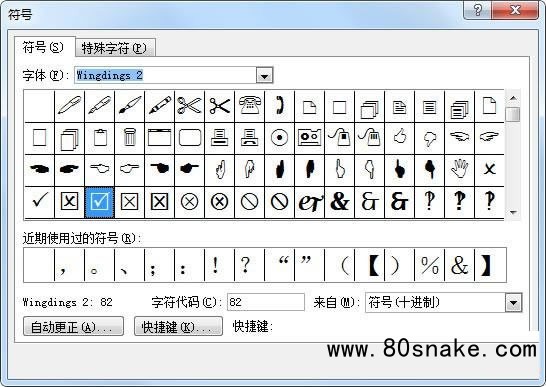Click the symbol grid scrollbar thumb
The image size is (546, 387).
click(x=513, y=114)
